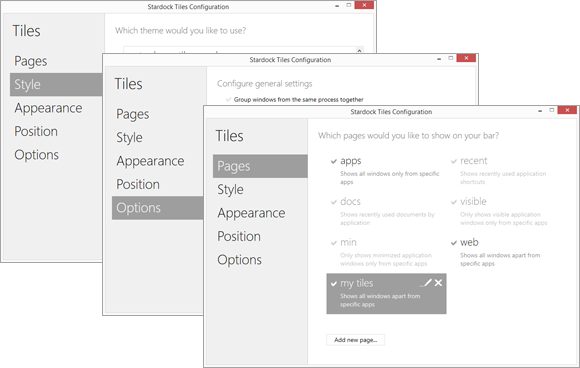Maximize the back Tiles Configuration window
This screenshot has height=368, width=580.
[348, 5]
